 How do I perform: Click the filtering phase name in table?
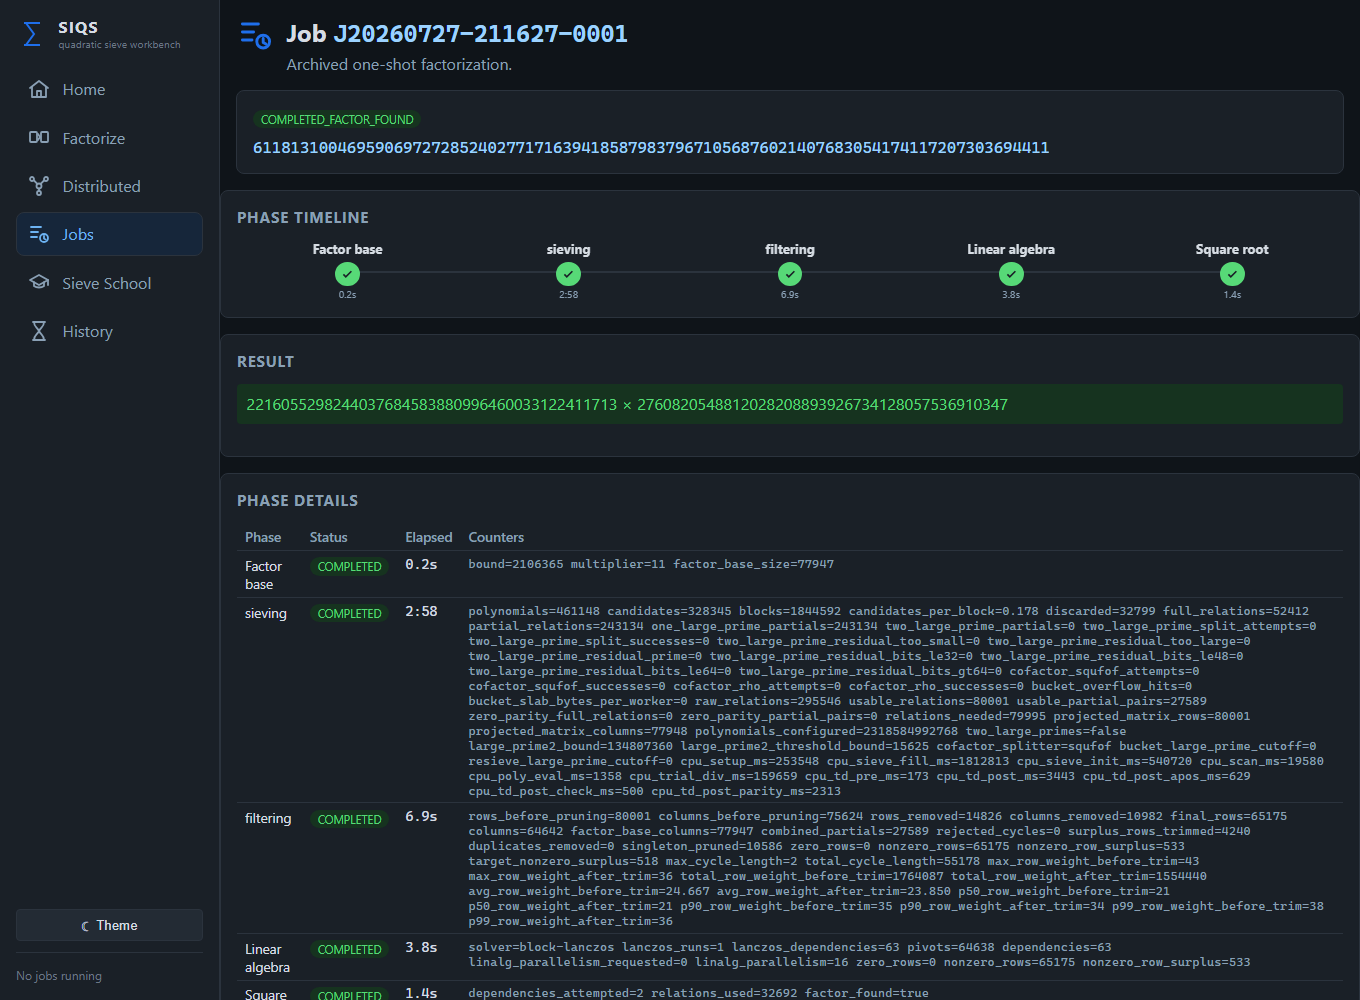tap(268, 819)
